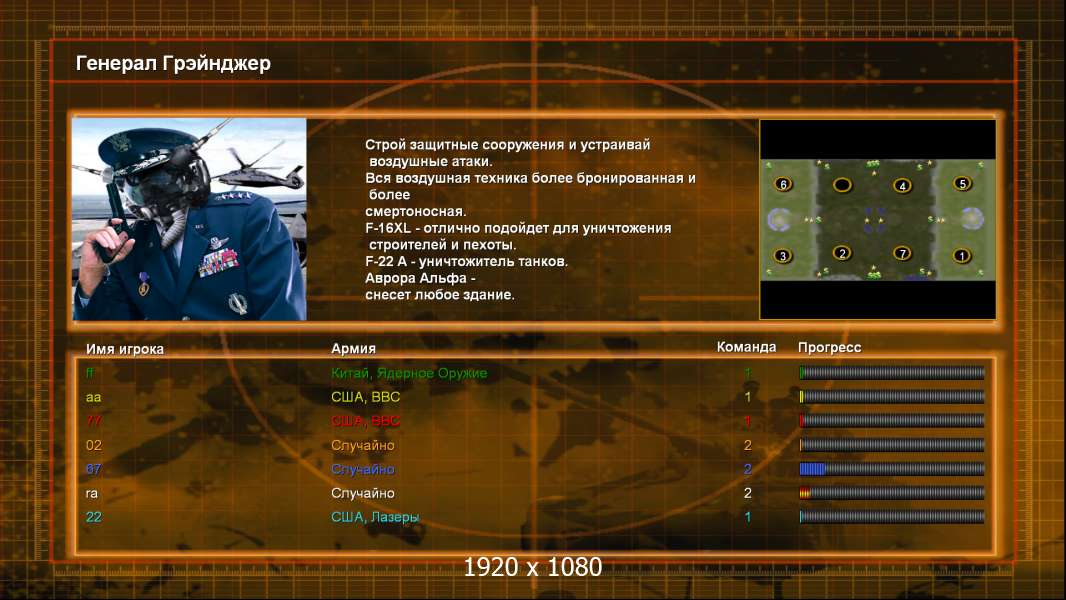Viewport: 1066px width, 600px height.
Task: Select player name "ff" in the list
Action: coord(90,373)
